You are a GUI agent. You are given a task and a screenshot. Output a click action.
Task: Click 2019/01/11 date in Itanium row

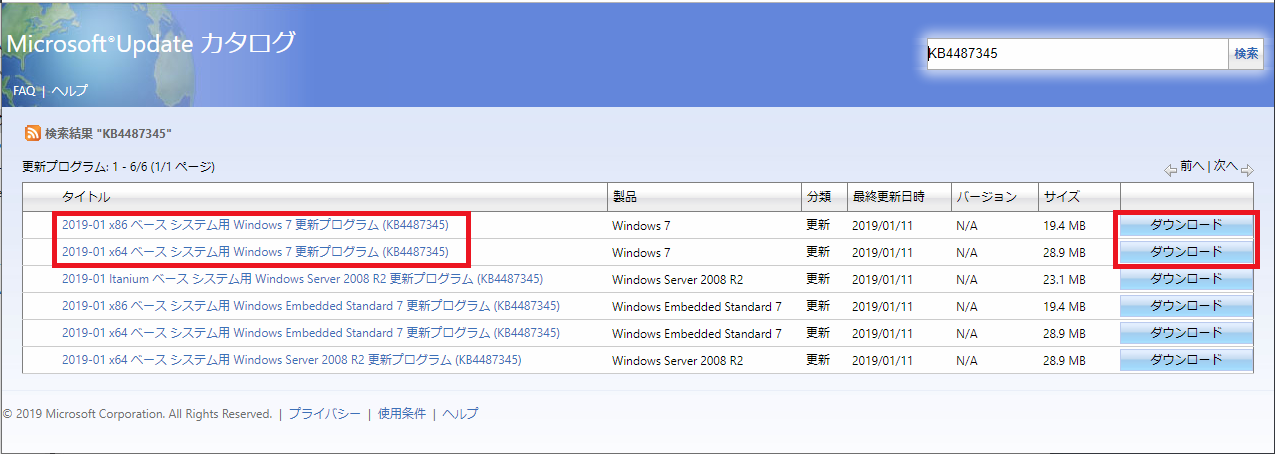point(881,280)
